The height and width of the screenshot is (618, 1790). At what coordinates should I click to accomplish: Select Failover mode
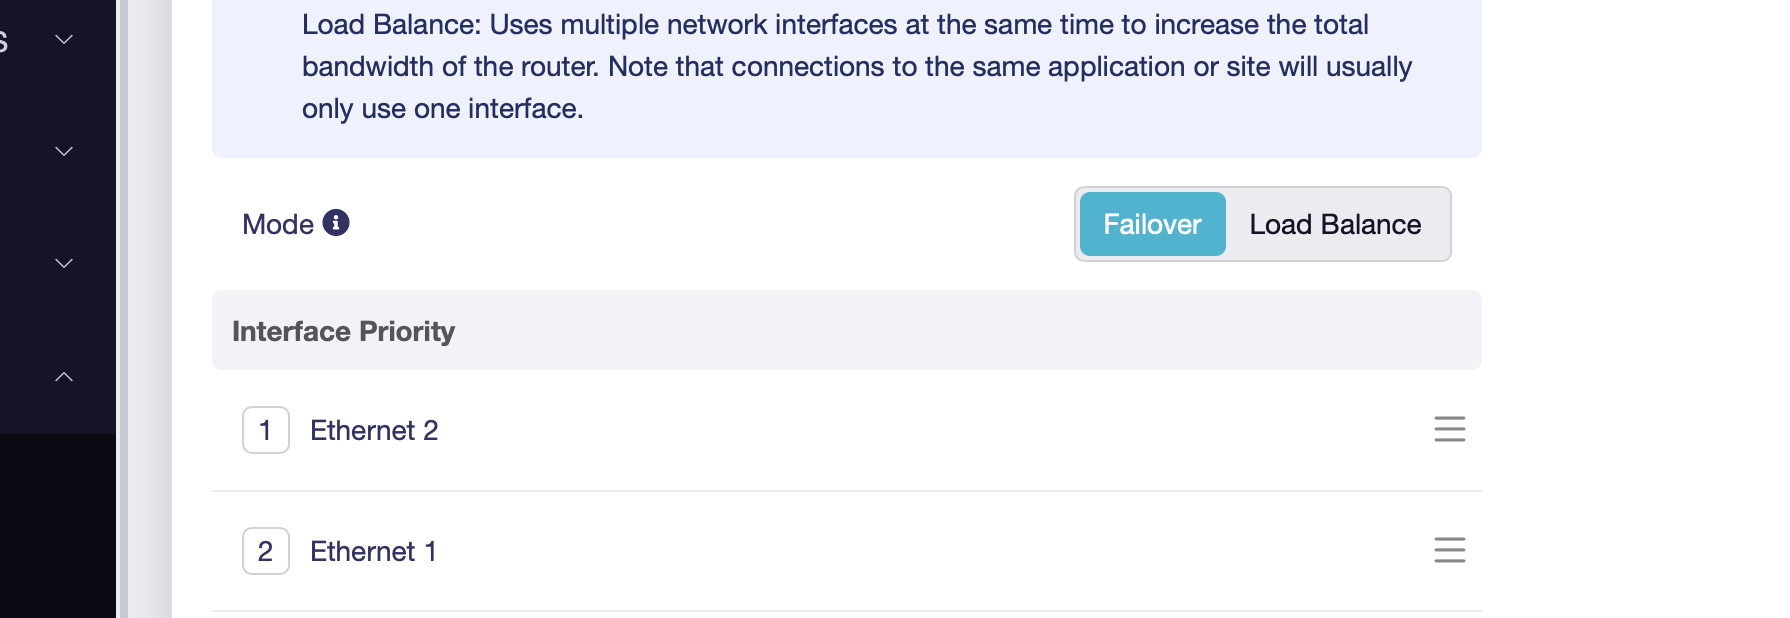click(1152, 224)
